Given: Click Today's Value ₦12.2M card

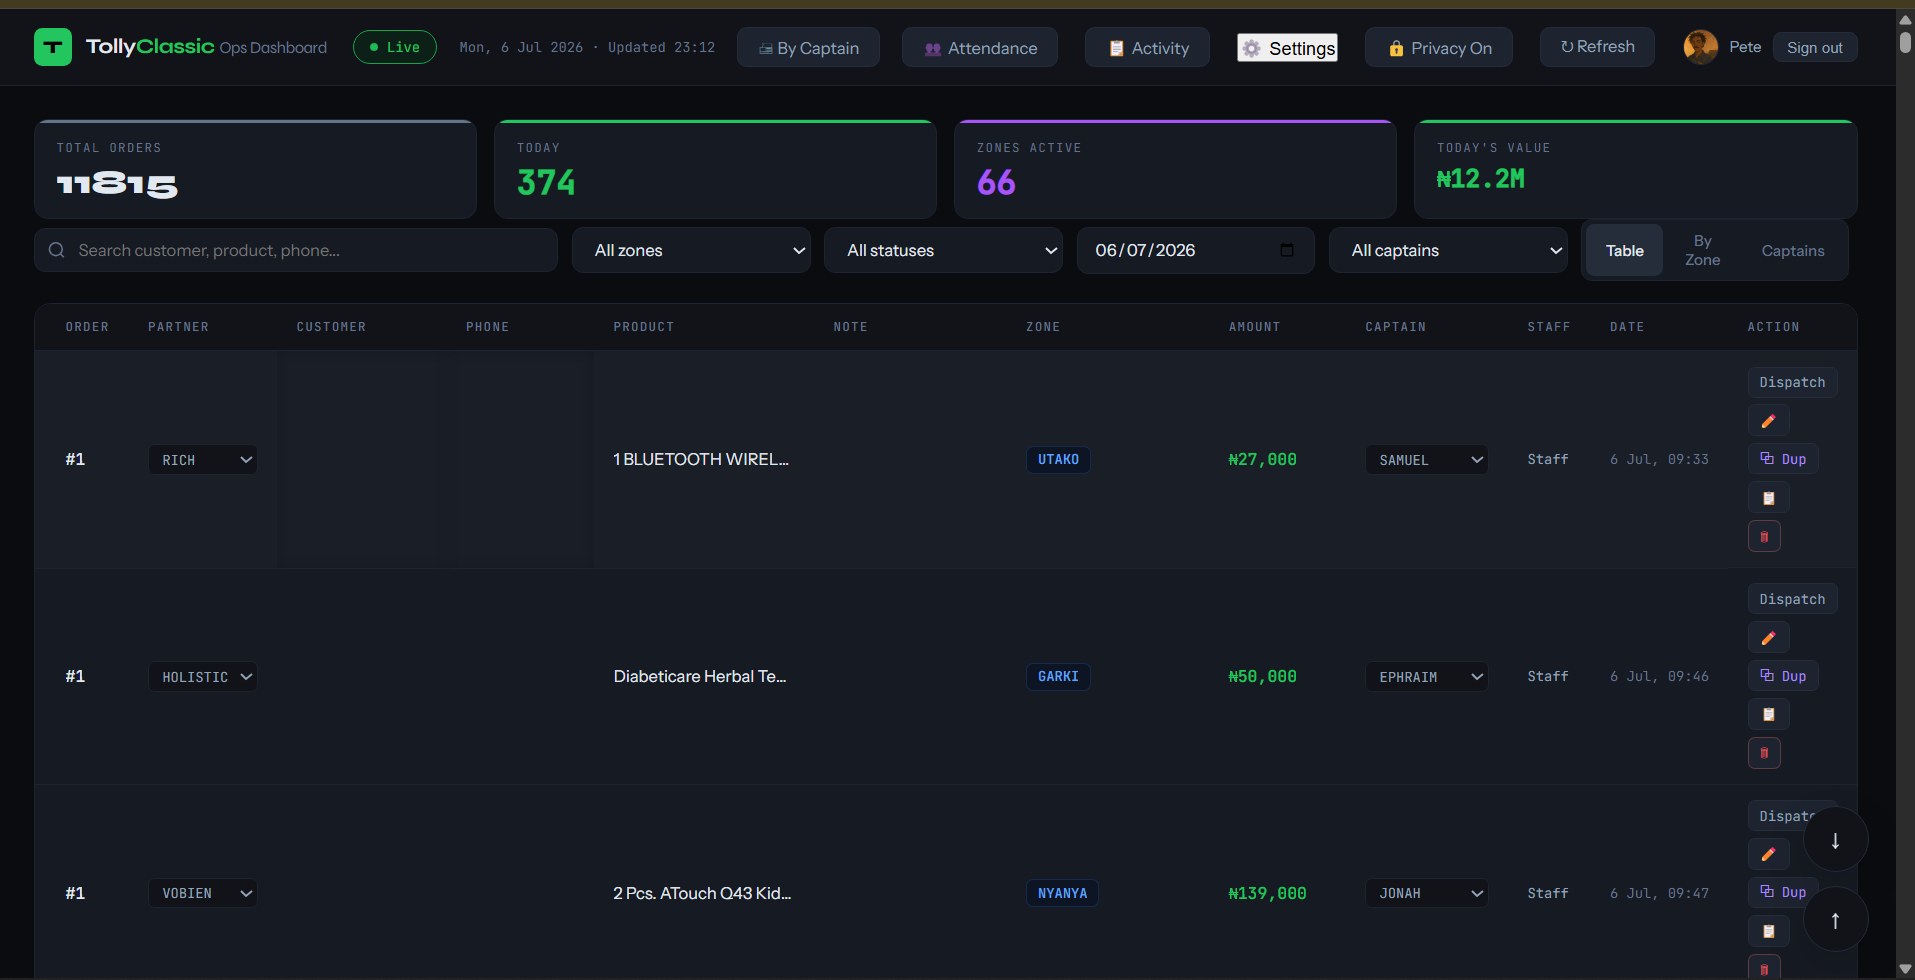Looking at the screenshot, I should [1635, 169].
